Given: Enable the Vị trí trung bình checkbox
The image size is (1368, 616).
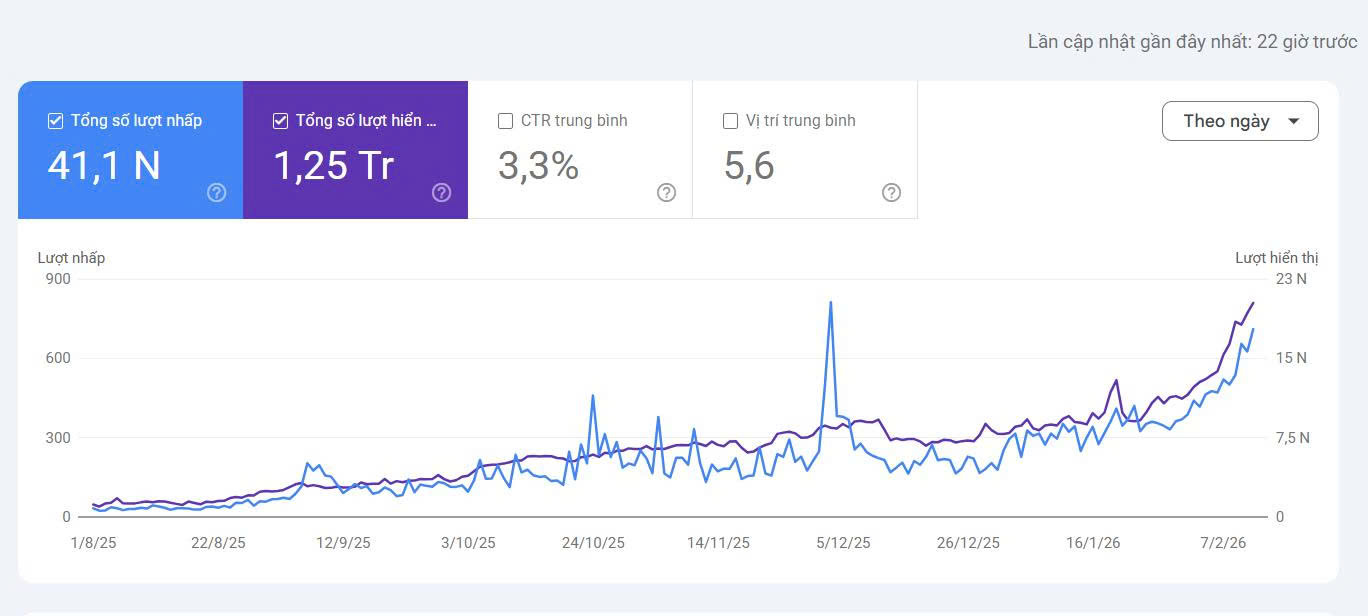Looking at the screenshot, I should point(731,121).
